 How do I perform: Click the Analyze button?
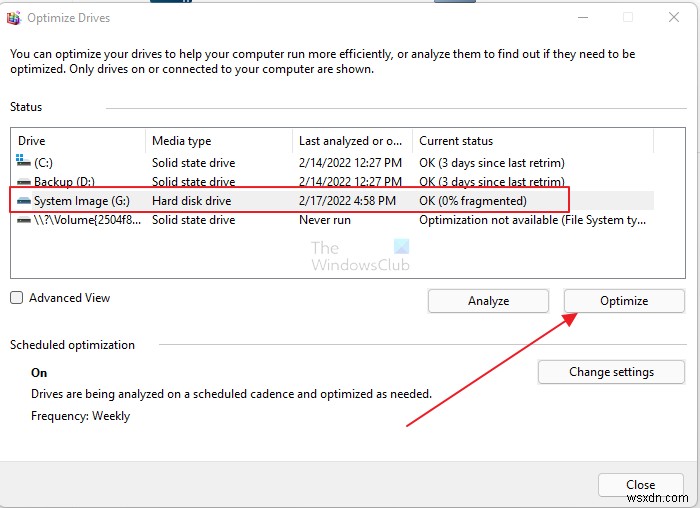(x=488, y=301)
